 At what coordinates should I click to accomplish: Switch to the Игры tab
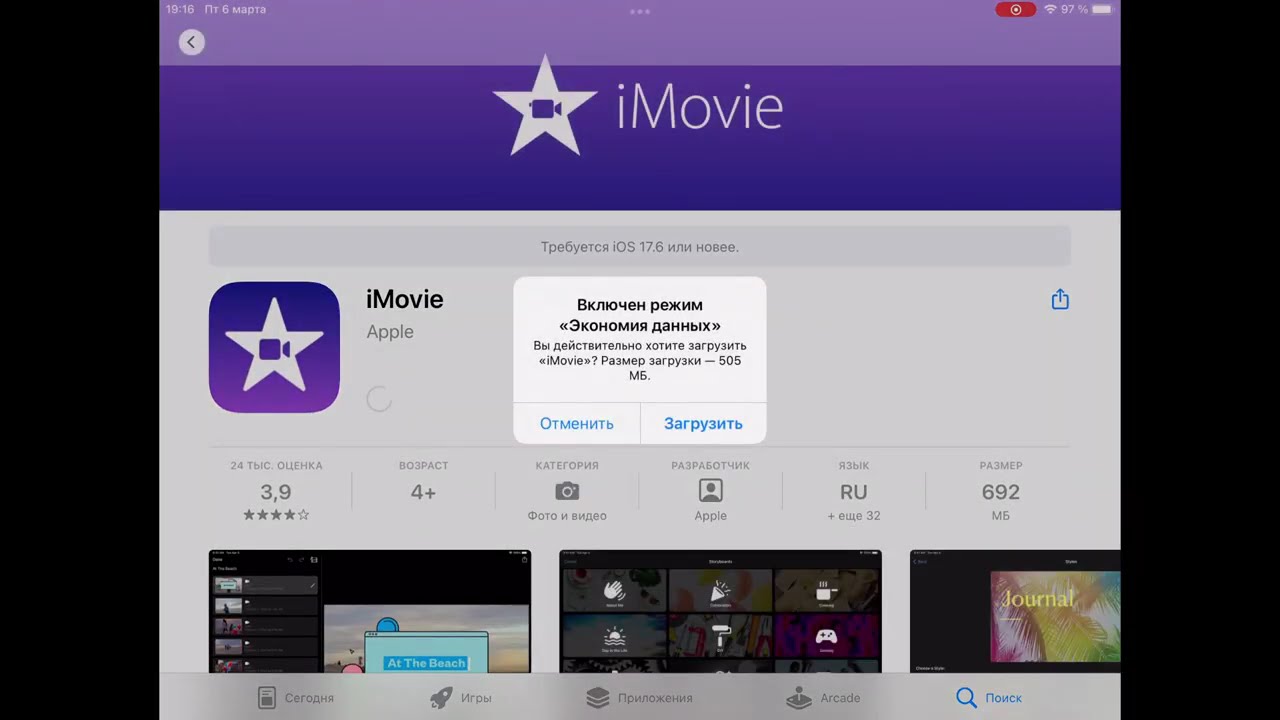(461, 698)
